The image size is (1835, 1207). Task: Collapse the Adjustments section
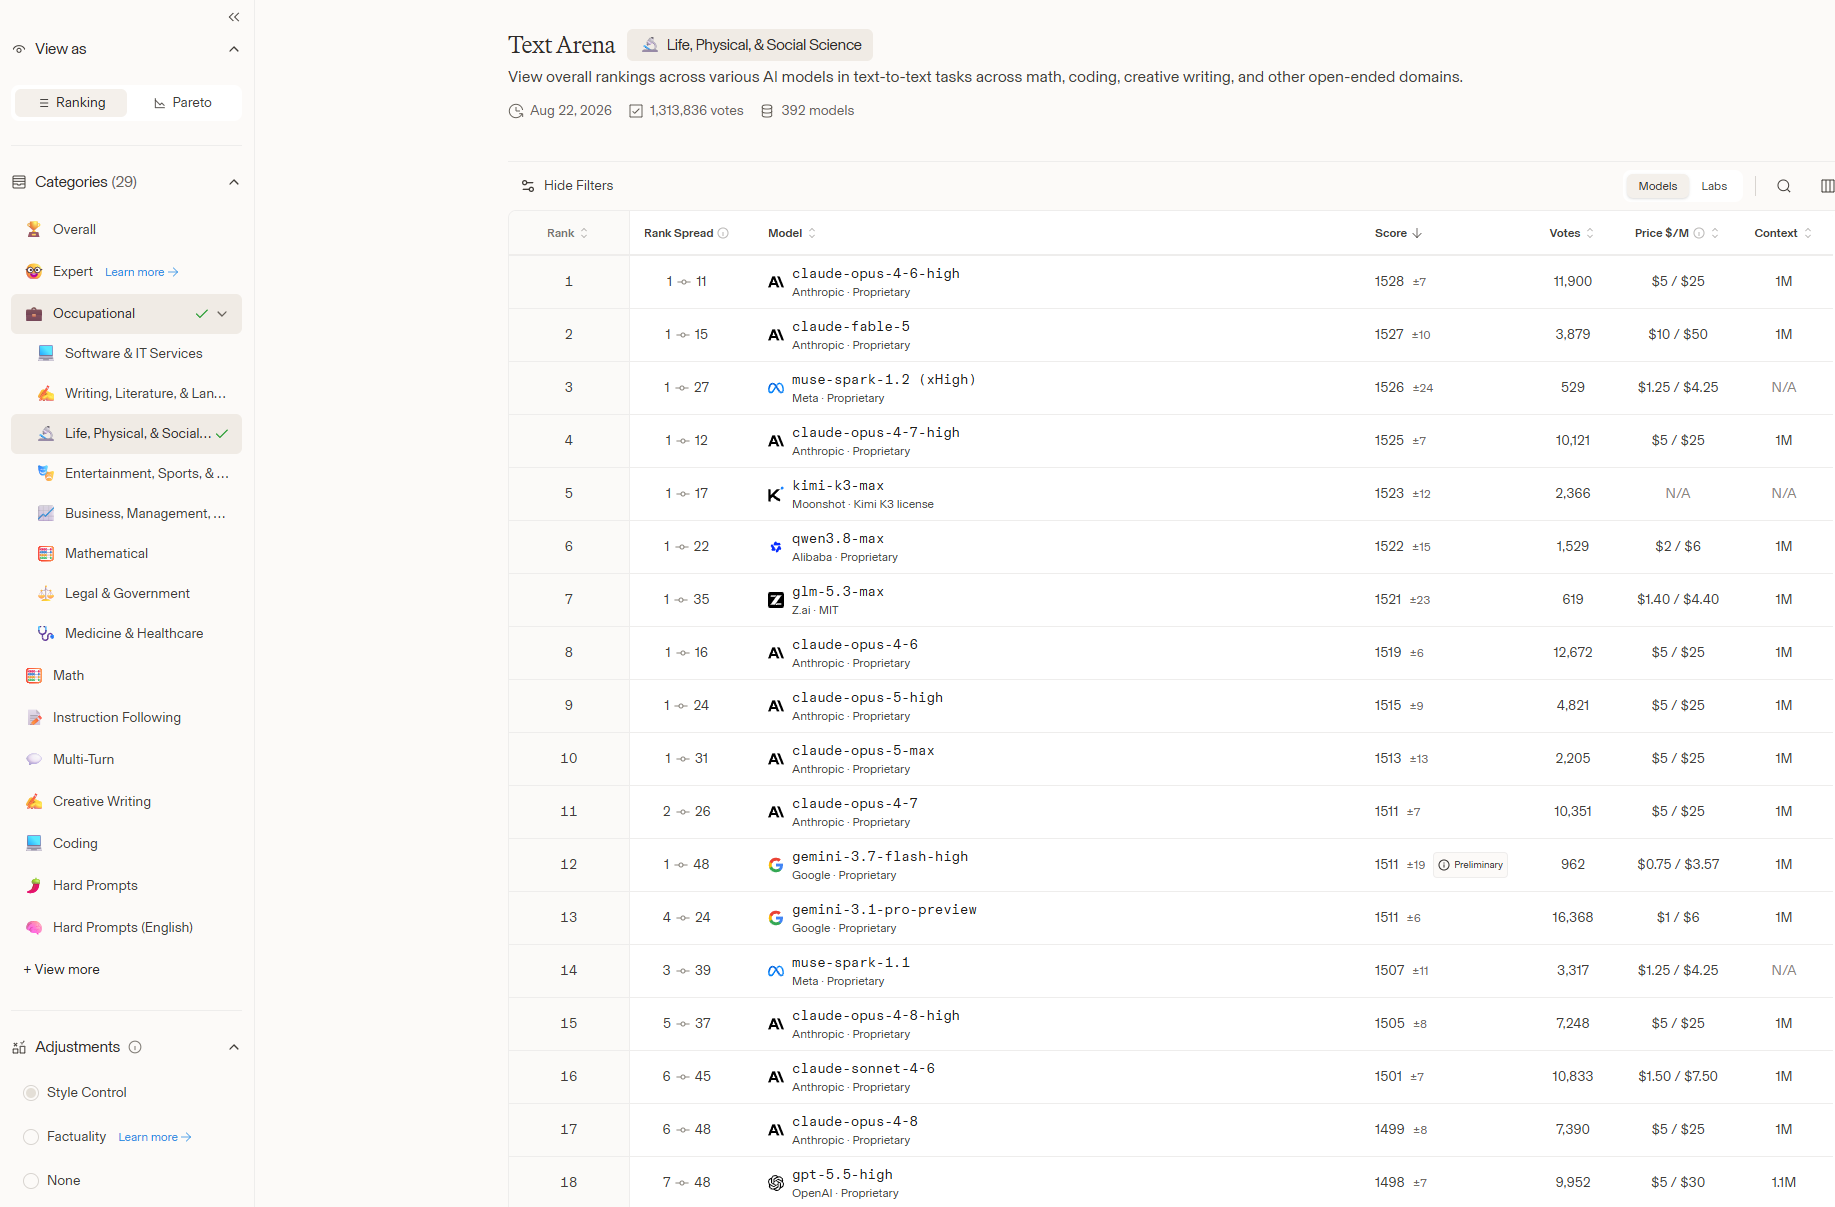pos(234,1047)
